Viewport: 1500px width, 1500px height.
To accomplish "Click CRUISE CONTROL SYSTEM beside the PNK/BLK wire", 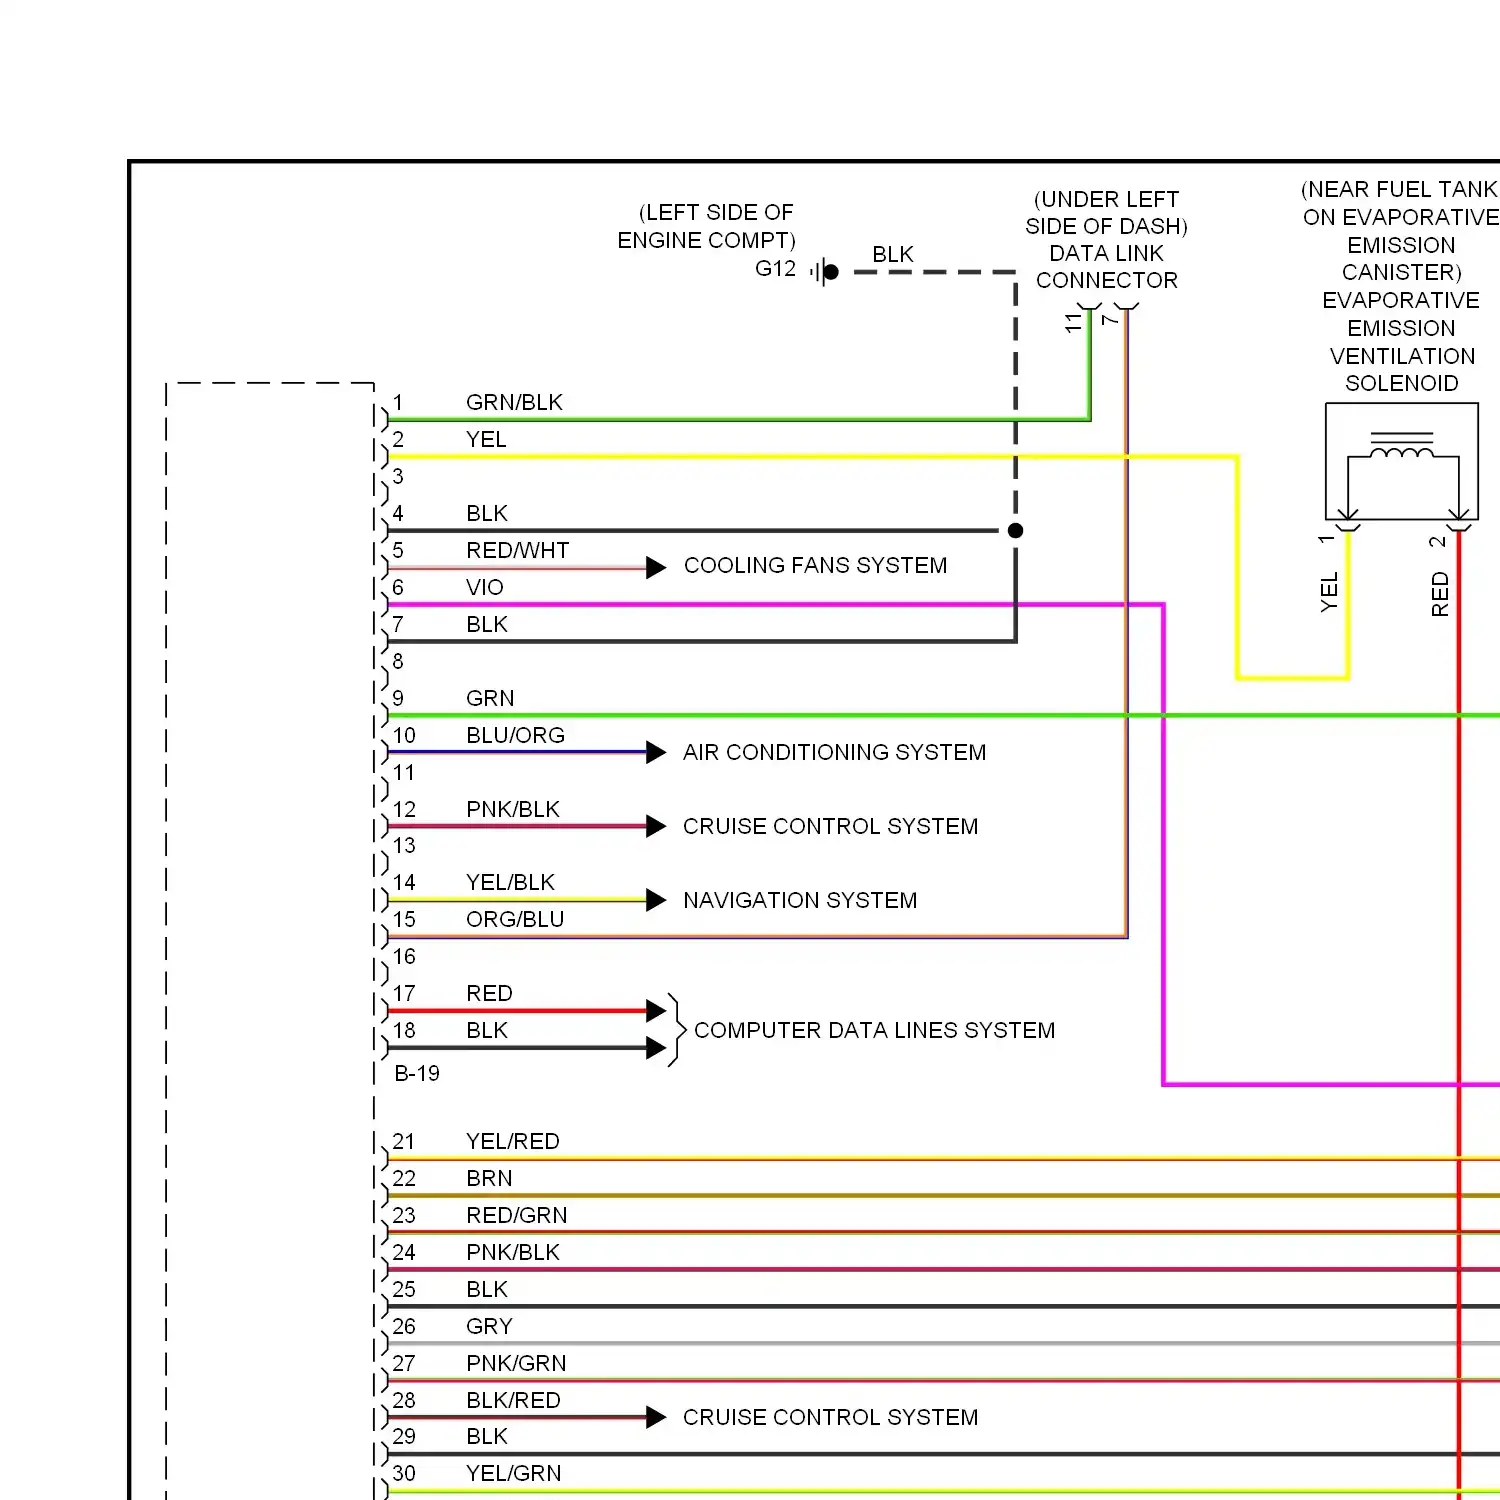I will (x=830, y=826).
